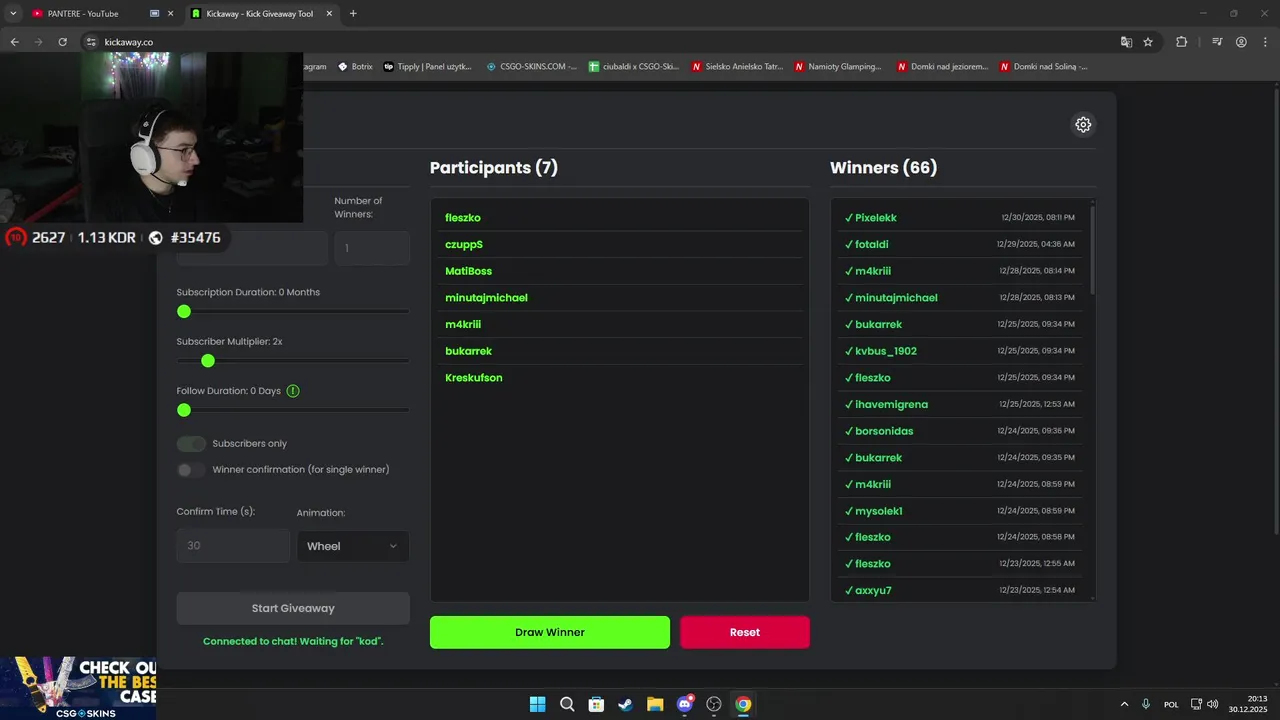Open the clock and calendar flyout

(1250, 704)
